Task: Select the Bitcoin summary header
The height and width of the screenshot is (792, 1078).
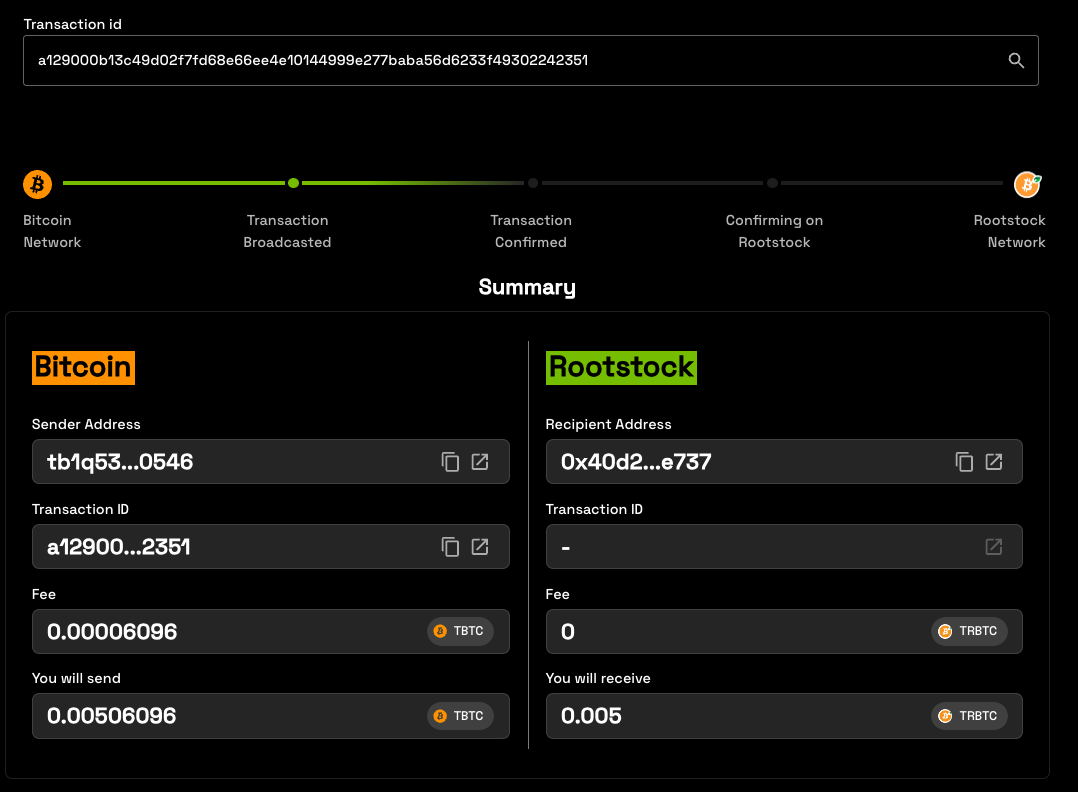Action: click(83, 368)
